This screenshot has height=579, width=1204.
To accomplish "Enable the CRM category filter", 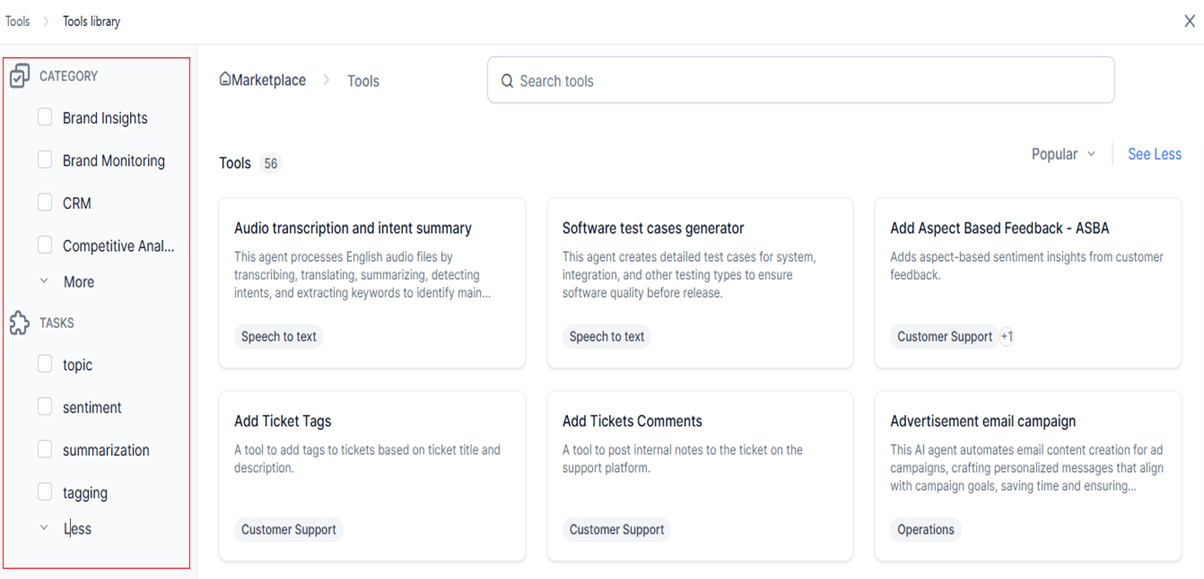I will 45,202.
